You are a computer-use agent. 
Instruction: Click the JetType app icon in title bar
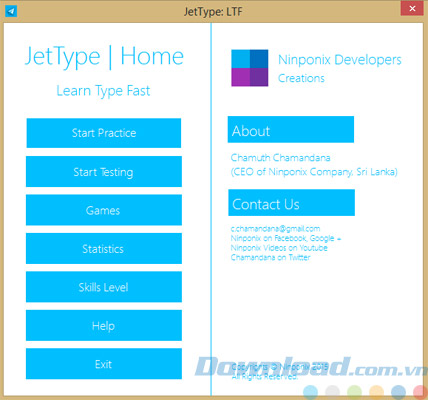click(x=11, y=11)
